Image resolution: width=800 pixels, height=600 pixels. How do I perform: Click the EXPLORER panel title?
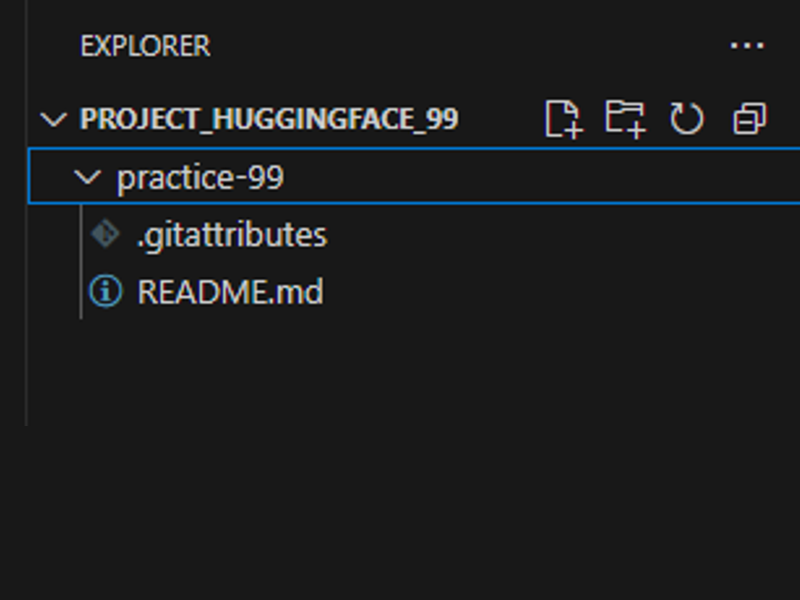(145, 46)
